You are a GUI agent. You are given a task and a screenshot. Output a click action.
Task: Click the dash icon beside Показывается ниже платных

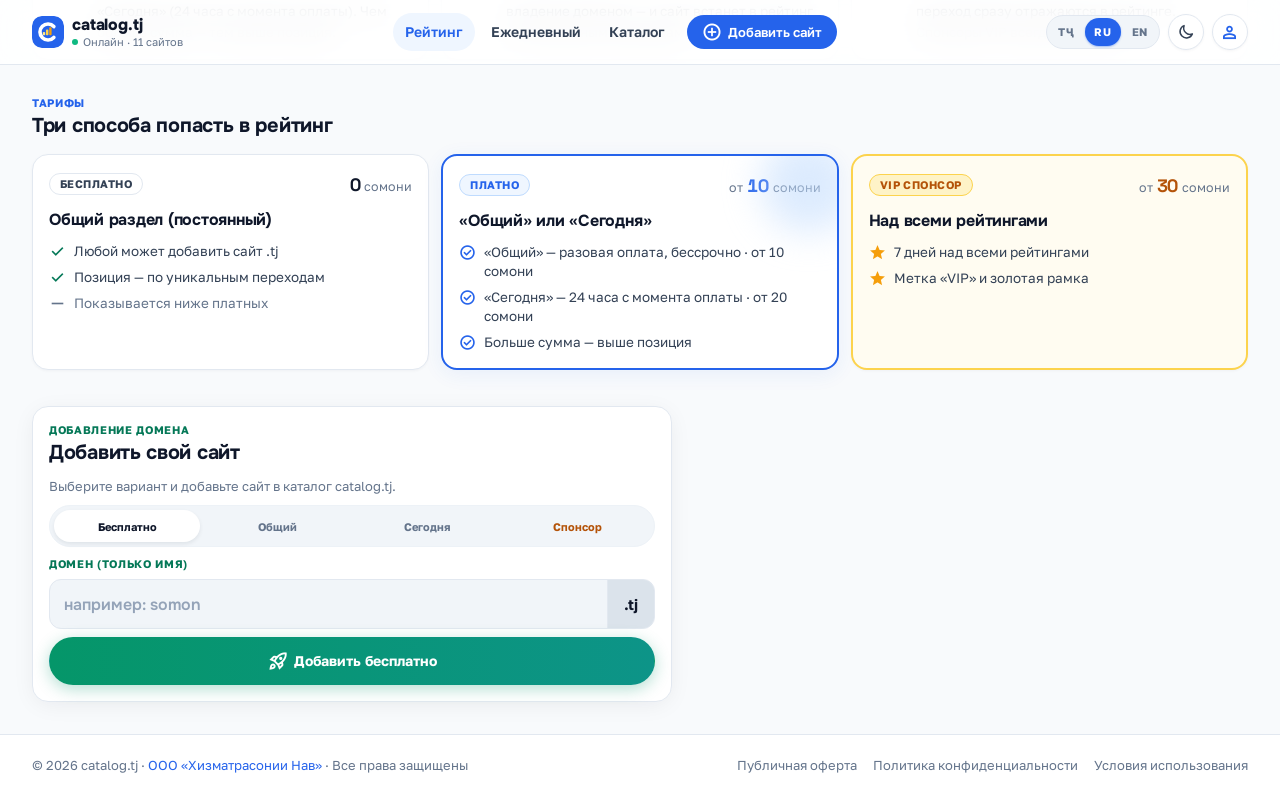[57, 303]
